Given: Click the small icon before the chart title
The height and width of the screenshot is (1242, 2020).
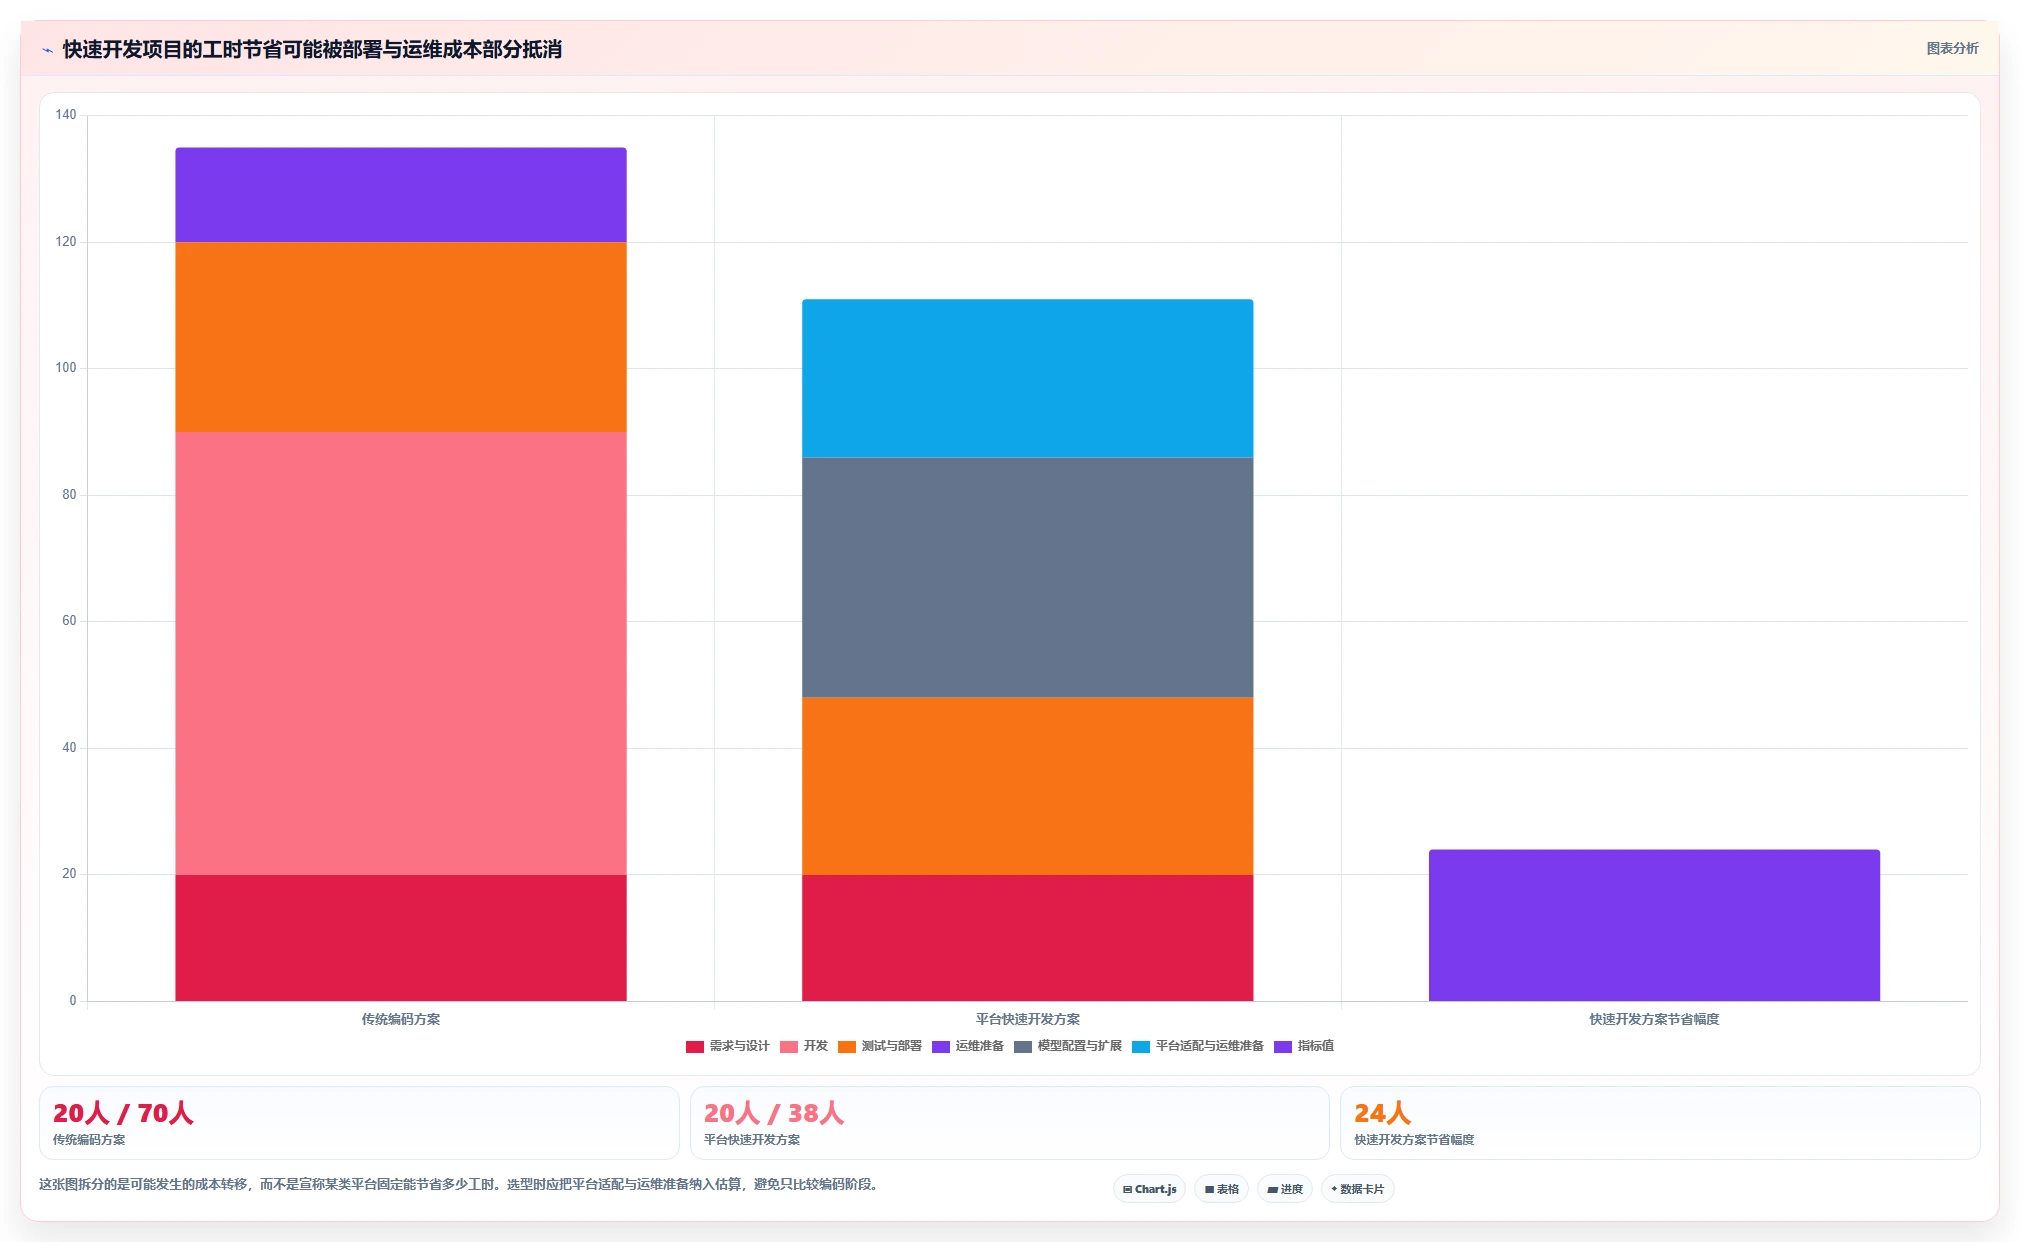Looking at the screenshot, I should pos(47,50).
